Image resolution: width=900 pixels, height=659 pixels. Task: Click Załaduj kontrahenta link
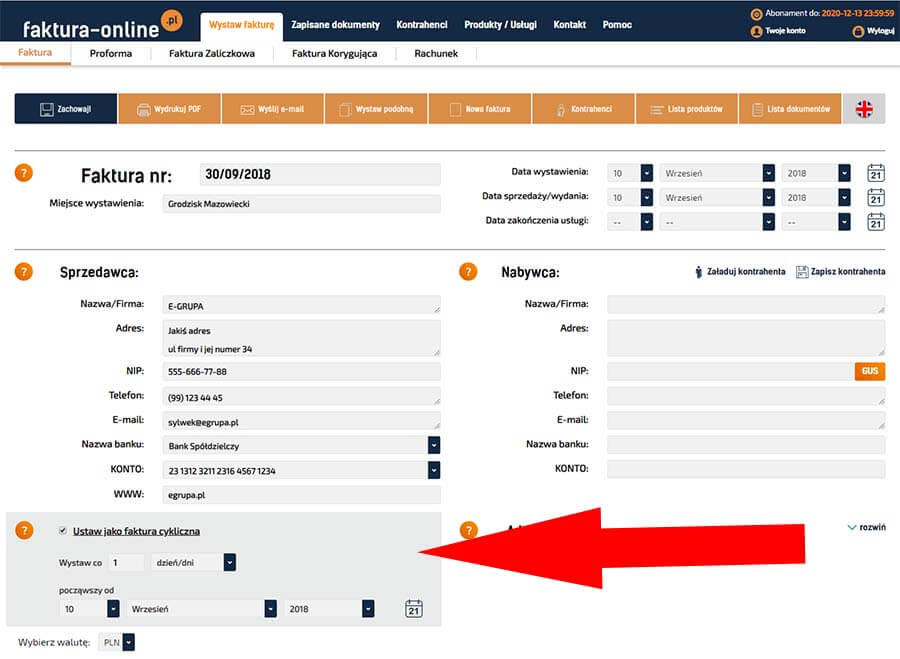pyautogui.click(x=740, y=272)
